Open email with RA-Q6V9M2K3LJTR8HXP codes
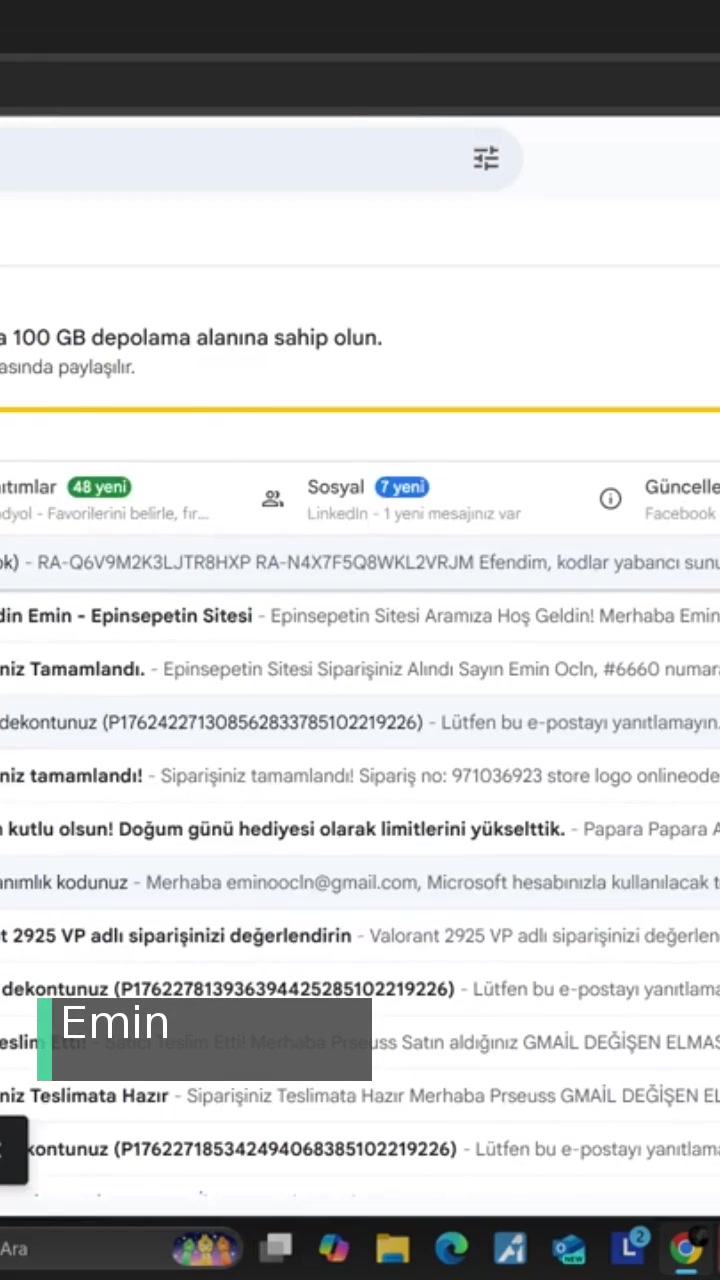The height and width of the screenshot is (1280, 720). click(360, 562)
